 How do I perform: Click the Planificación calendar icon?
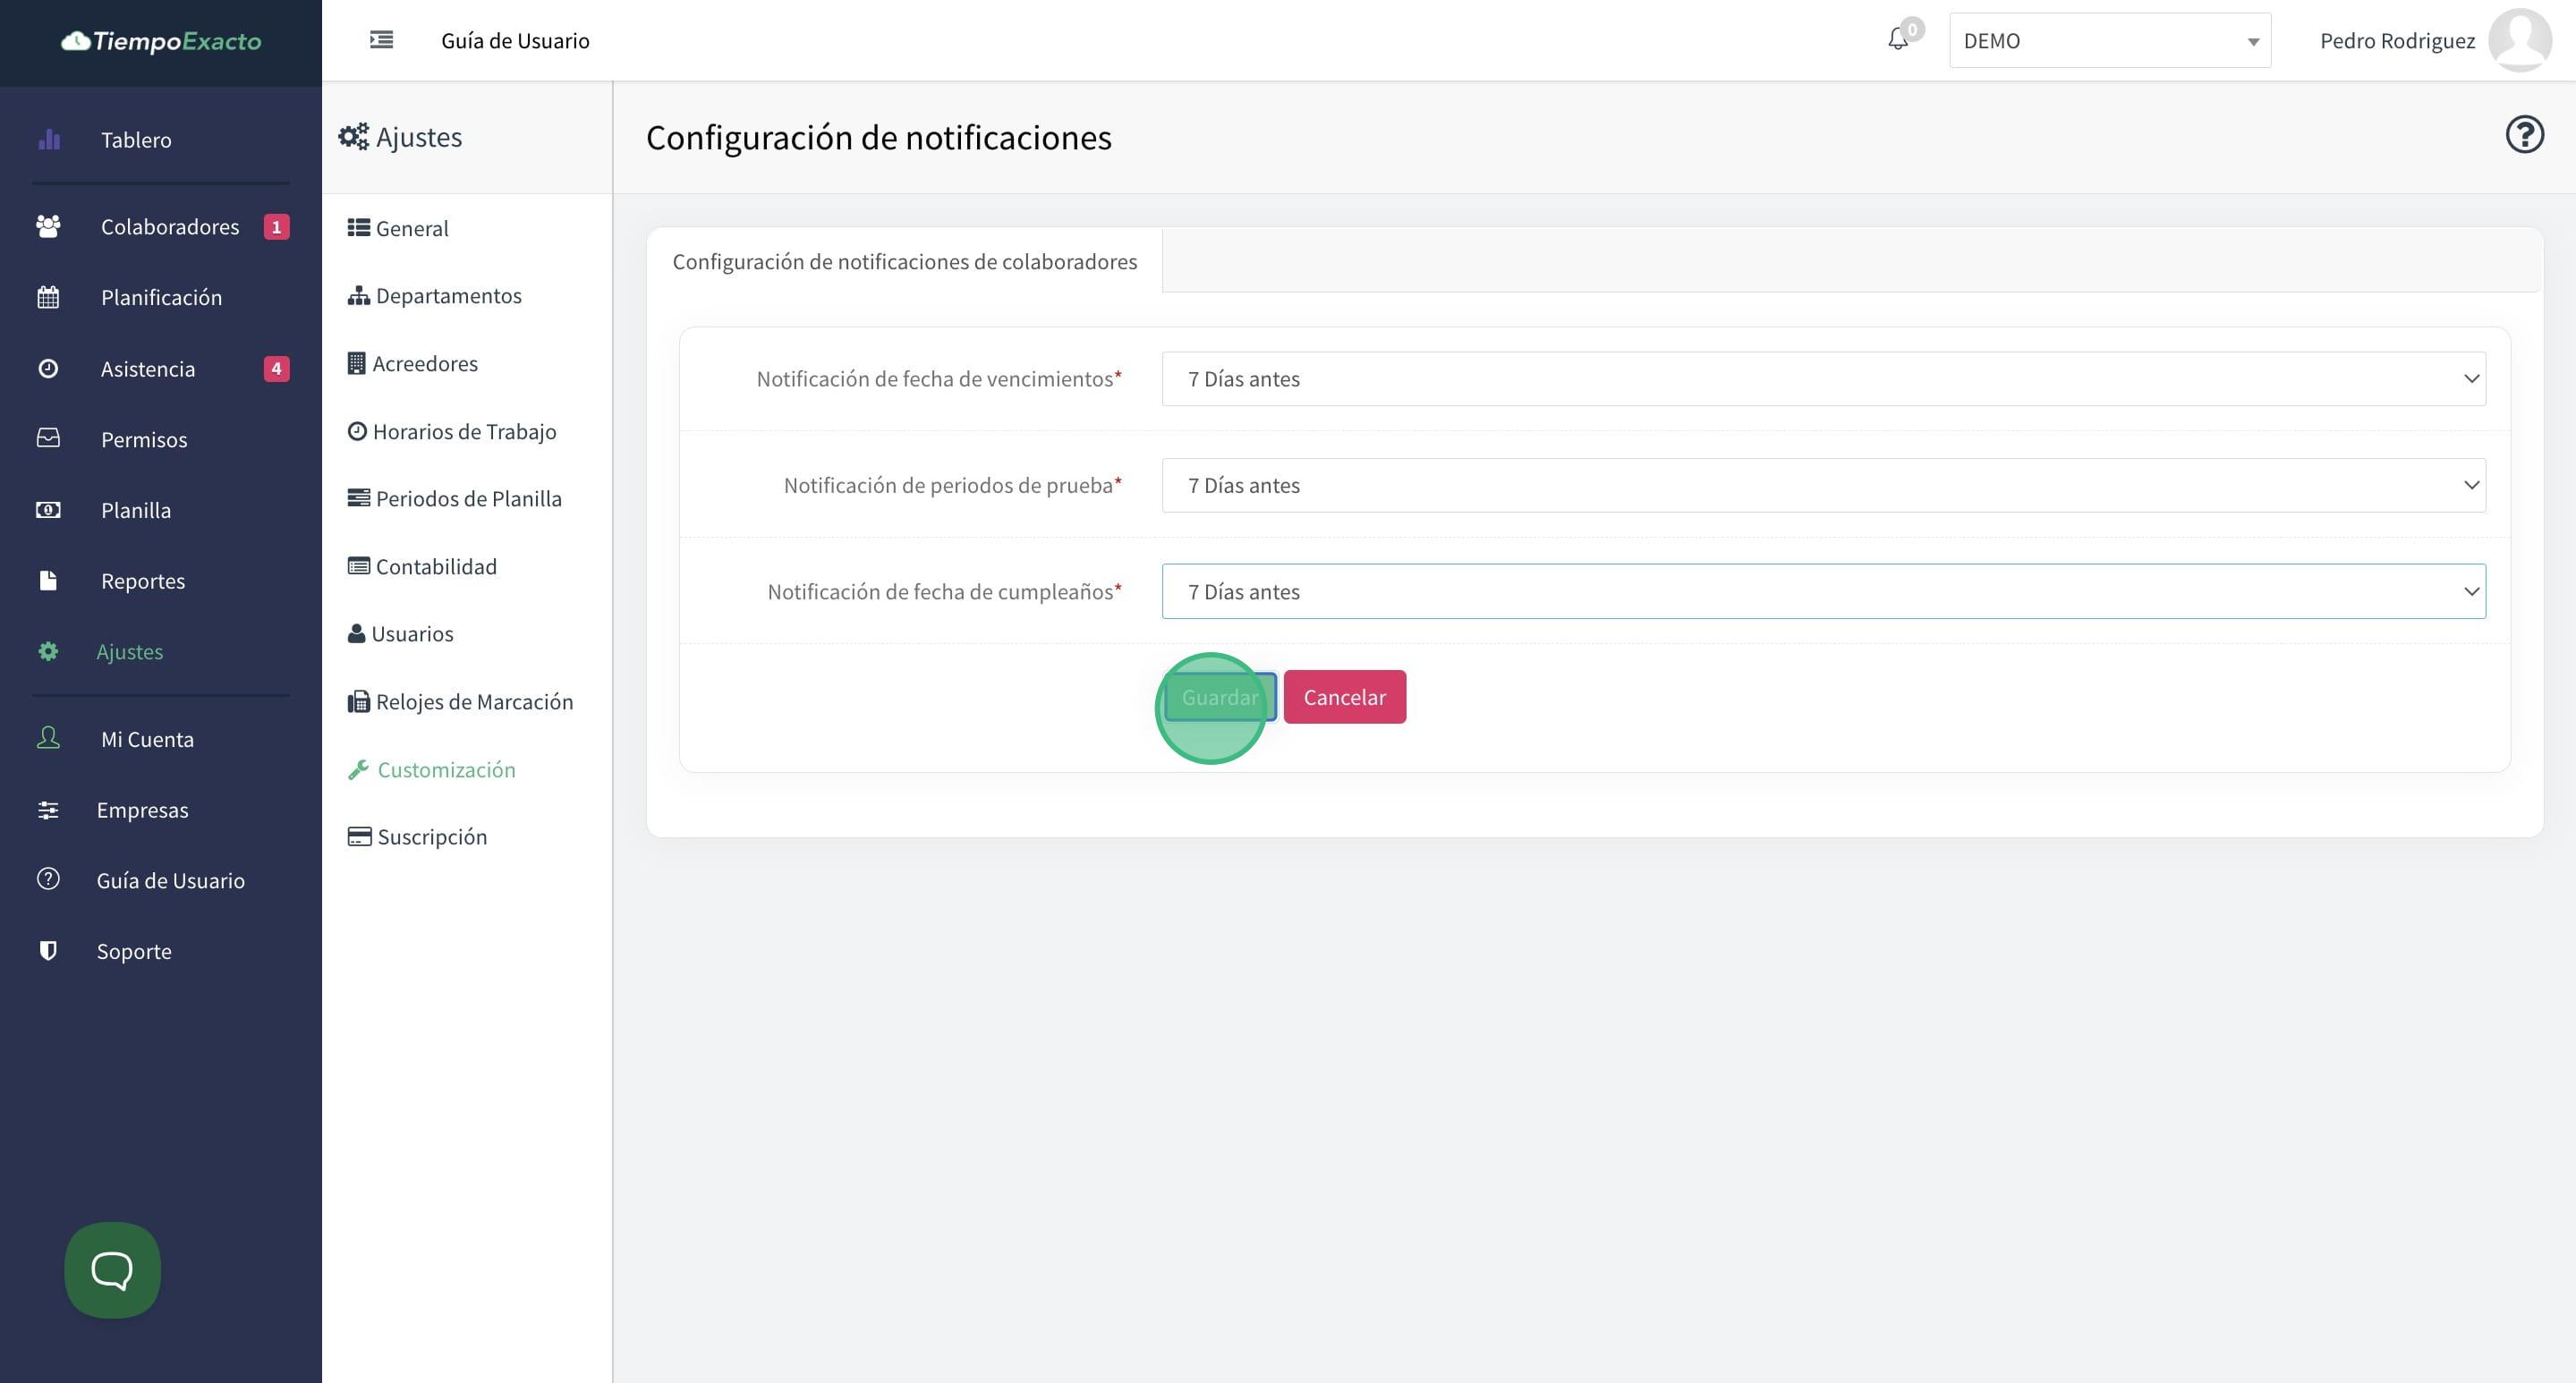point(48,298)
